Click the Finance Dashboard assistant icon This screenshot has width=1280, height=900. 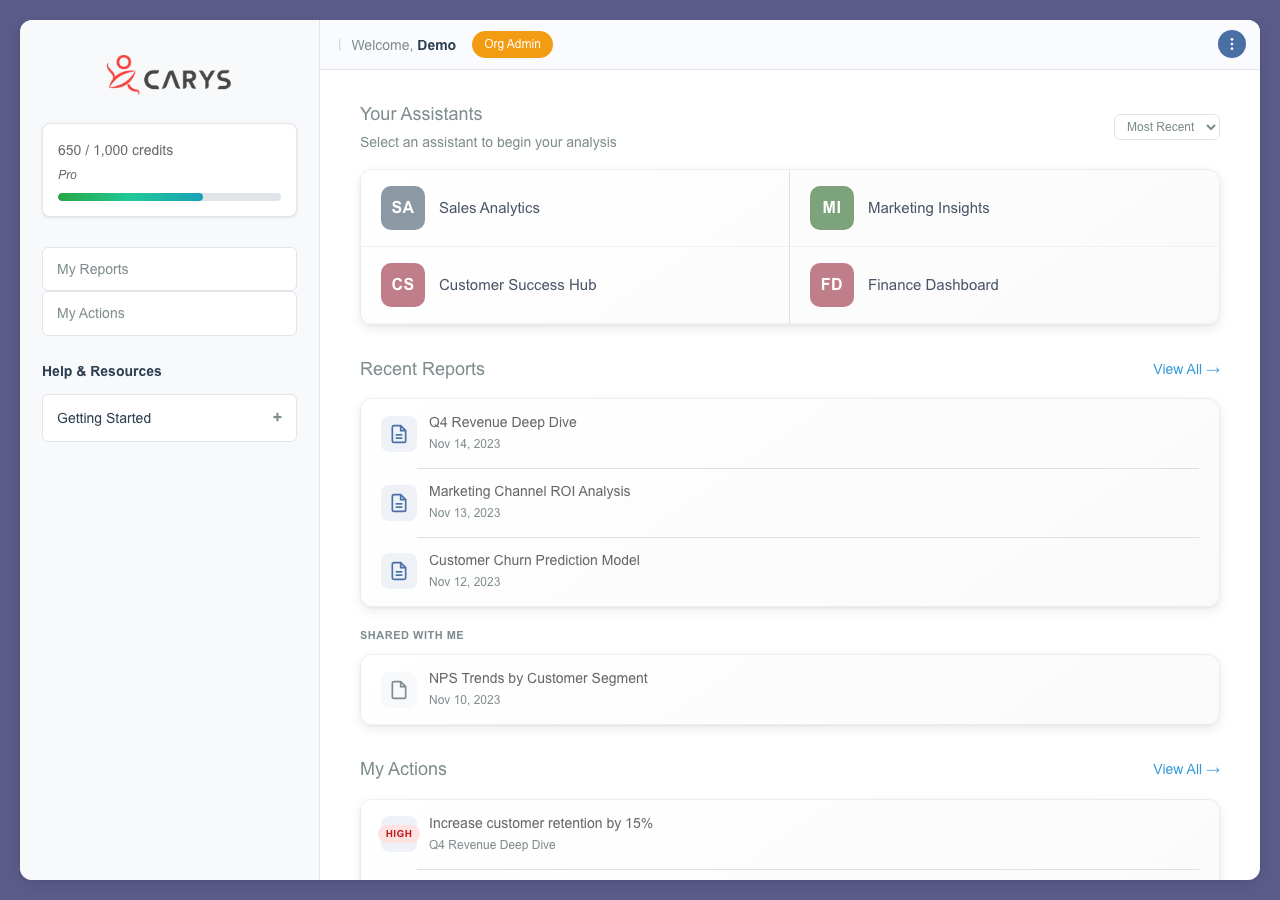click(x=831, y=285)
